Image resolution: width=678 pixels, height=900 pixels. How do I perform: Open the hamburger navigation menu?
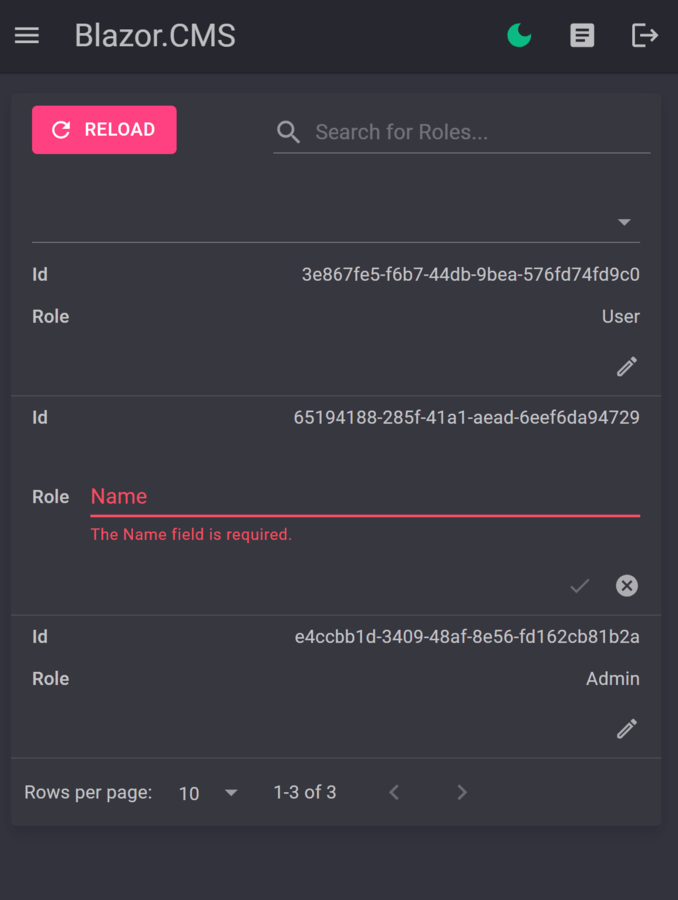click(27, 36)
